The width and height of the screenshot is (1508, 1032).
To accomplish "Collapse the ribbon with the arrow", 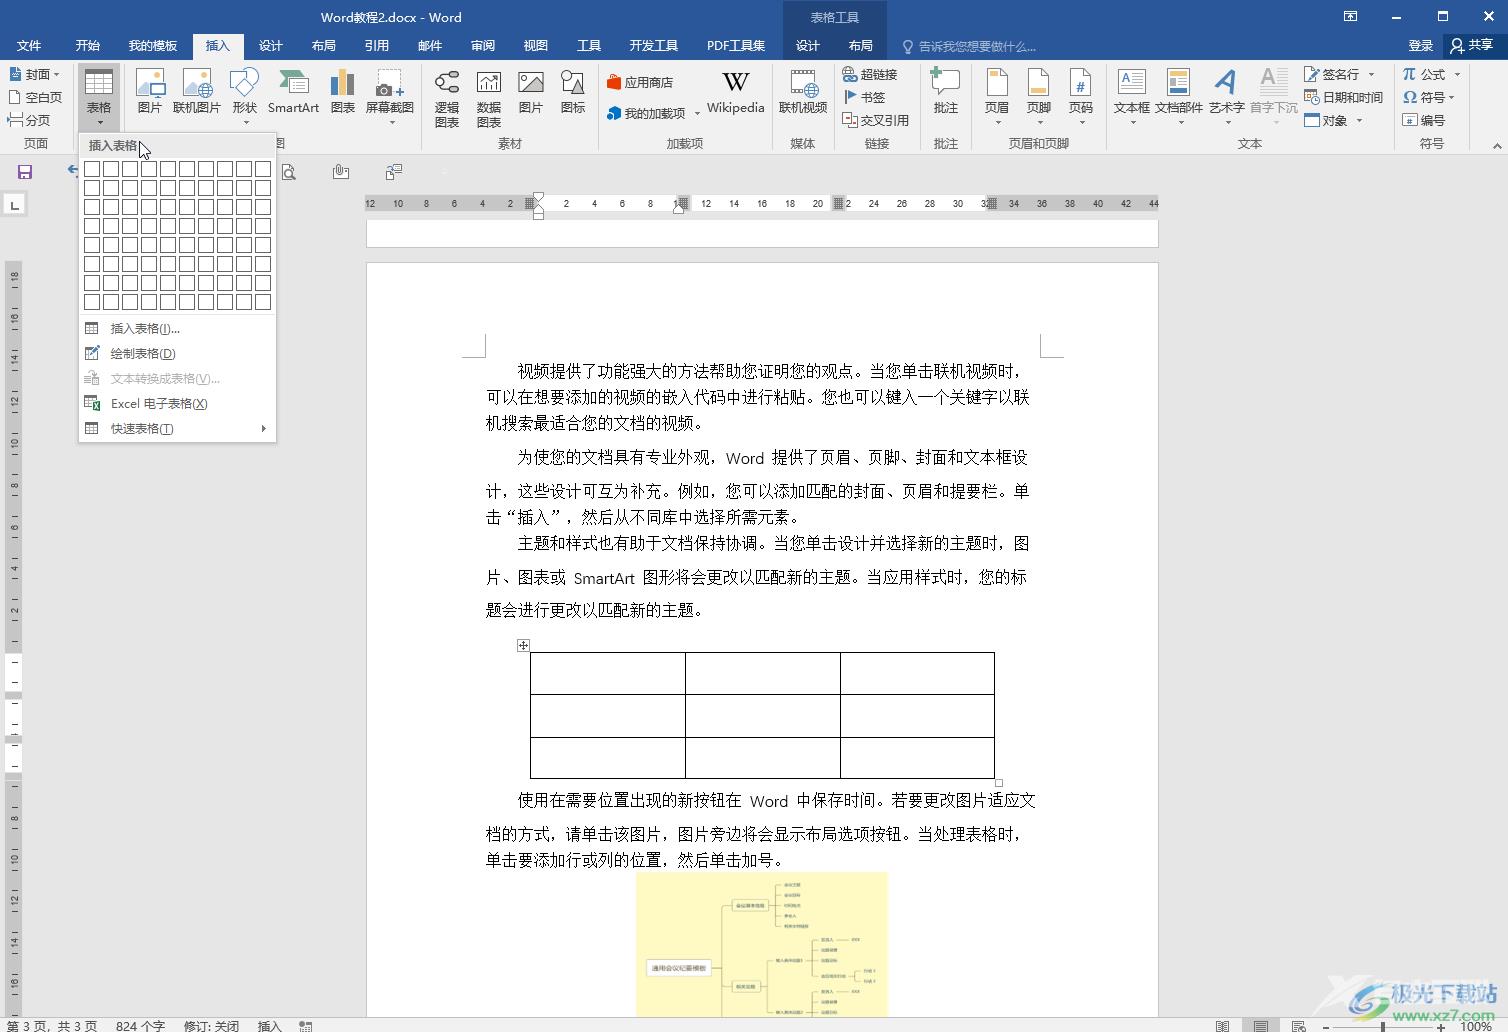I will [x=1497, y=146].
